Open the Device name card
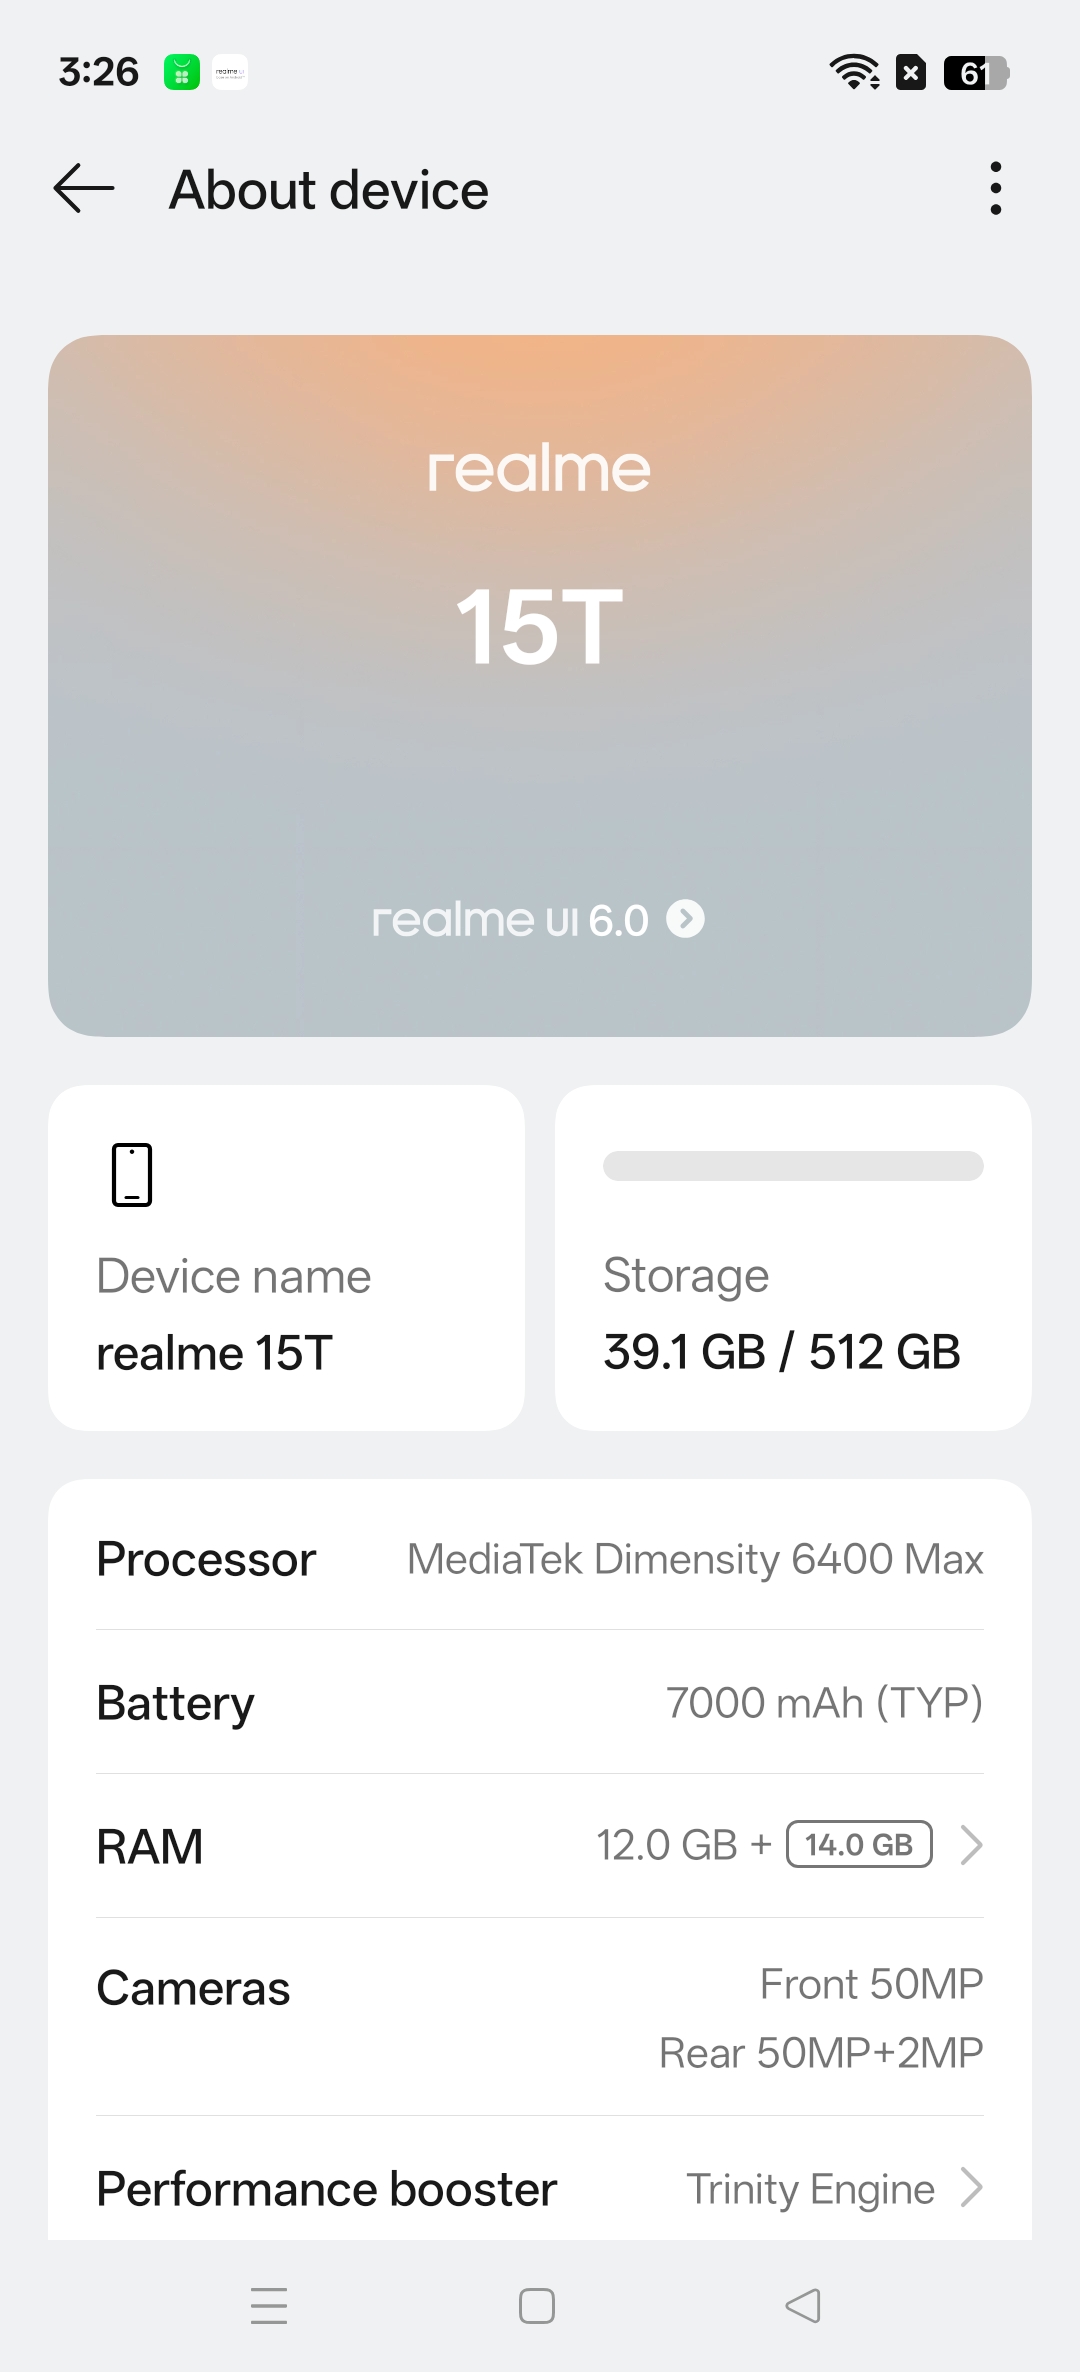The height and width of the screenshot is (2372, 1080). point(286,1300)
